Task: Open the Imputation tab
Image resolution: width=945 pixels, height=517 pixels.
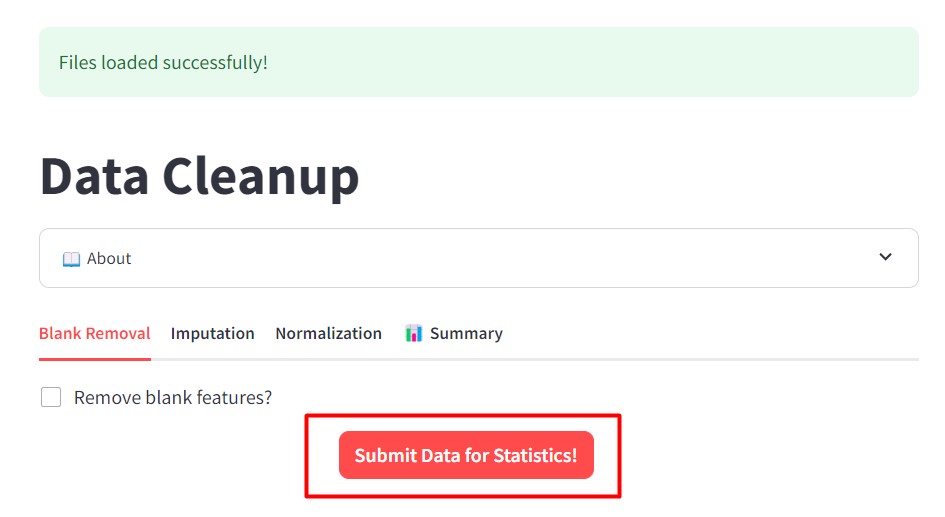Action: point(212,334)
